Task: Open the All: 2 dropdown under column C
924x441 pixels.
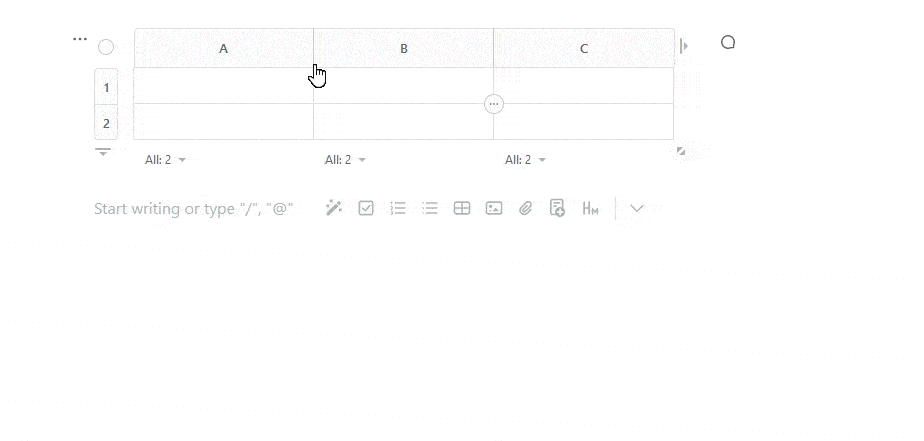Action: pos(526,160)
